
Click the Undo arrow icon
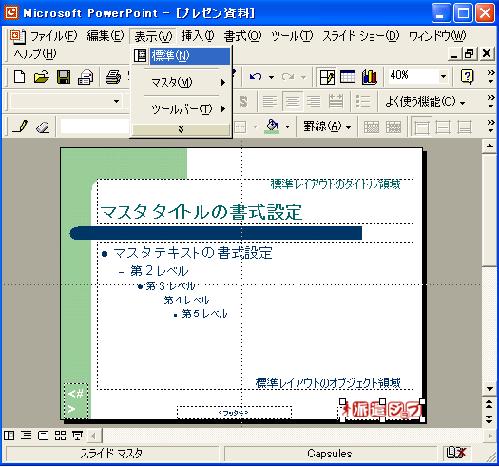click(x=256, y=77)
